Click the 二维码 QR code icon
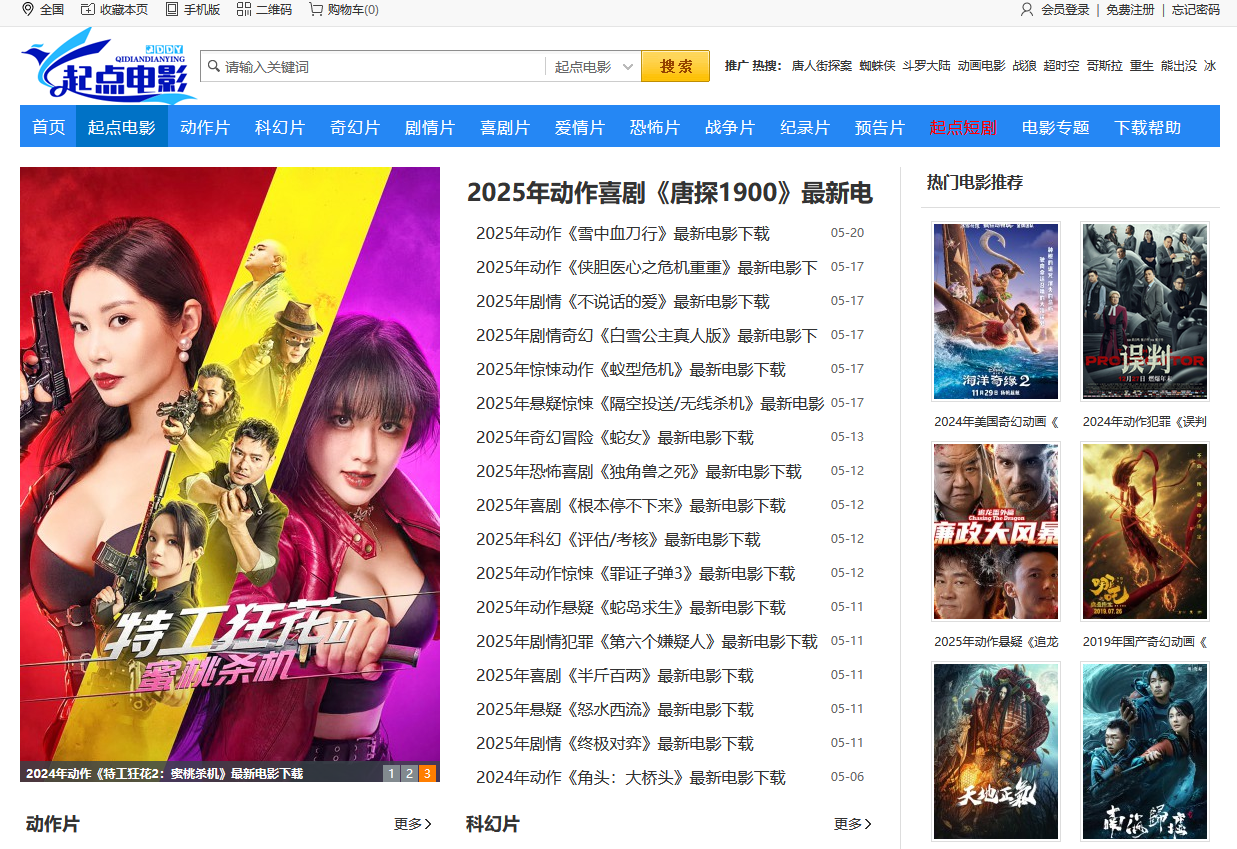Viewport: 1237px width, 849px height. click(244, 9)
